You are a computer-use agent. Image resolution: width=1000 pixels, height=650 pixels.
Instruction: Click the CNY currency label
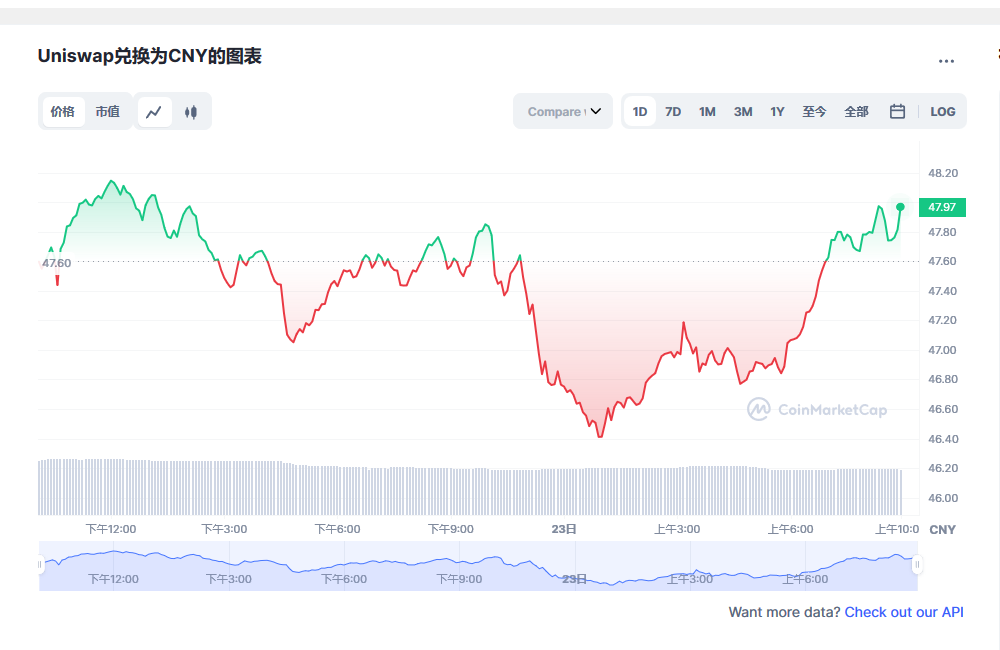[943, 529]
